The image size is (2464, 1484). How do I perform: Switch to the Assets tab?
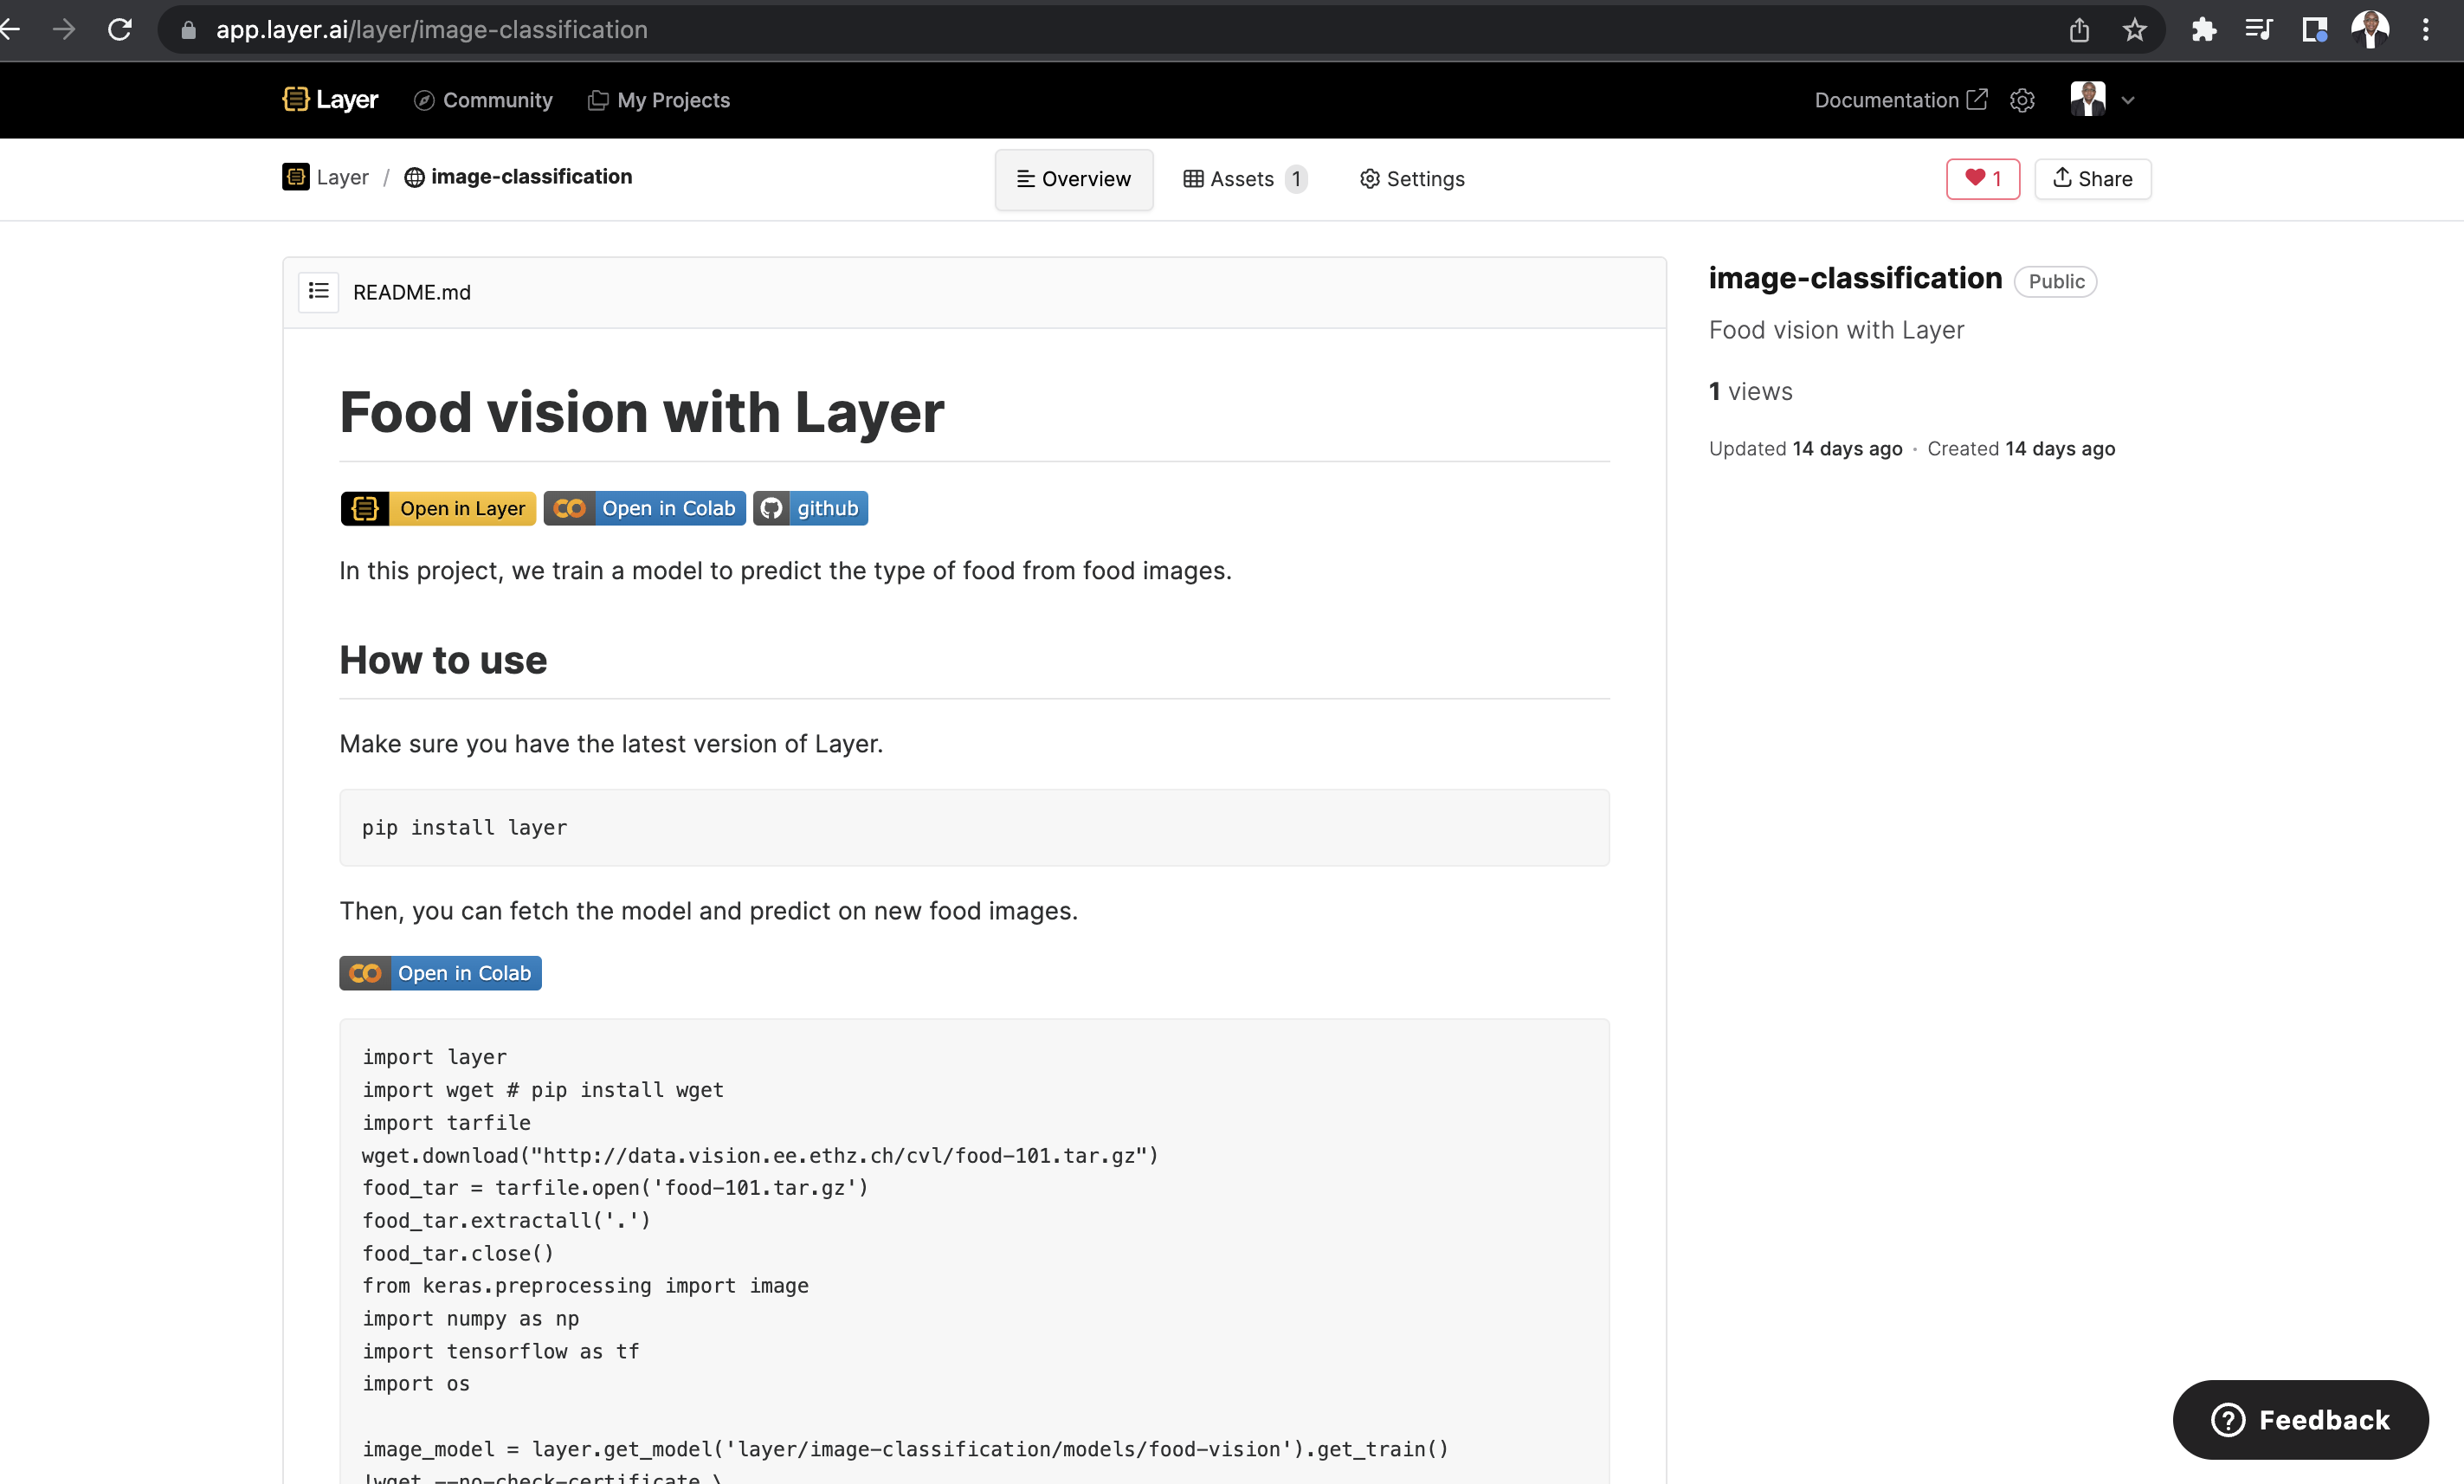coord(1243,178)
